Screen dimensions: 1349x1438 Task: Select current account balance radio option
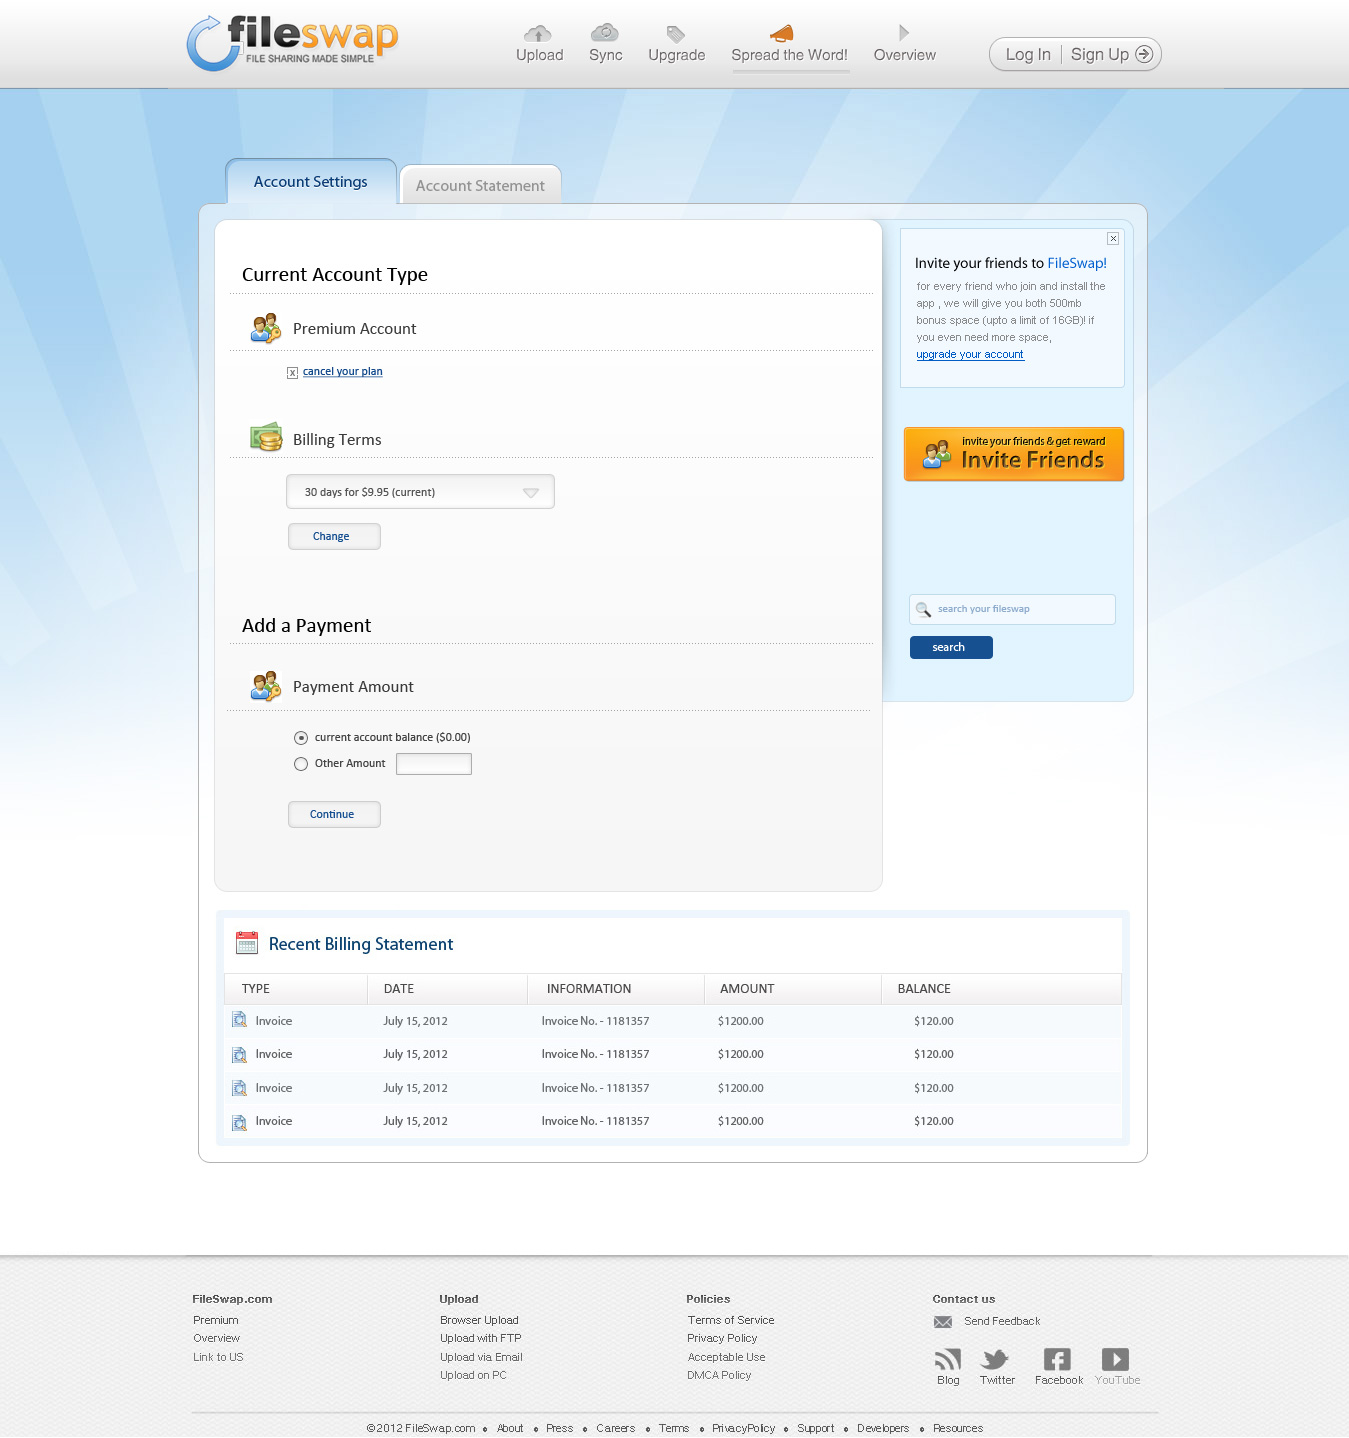click(x=301, y=738)
